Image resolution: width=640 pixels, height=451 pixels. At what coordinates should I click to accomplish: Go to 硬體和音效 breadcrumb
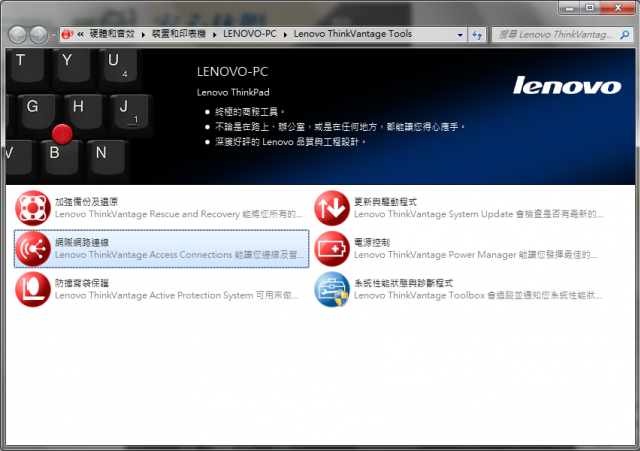tap(112, 34)
